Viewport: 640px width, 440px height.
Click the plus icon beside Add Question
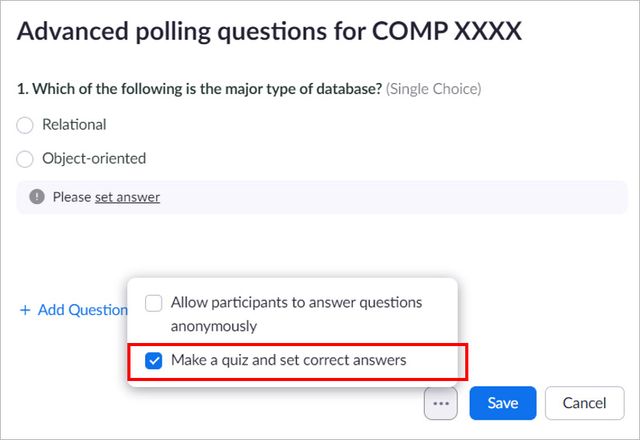(x=25, y=310)
